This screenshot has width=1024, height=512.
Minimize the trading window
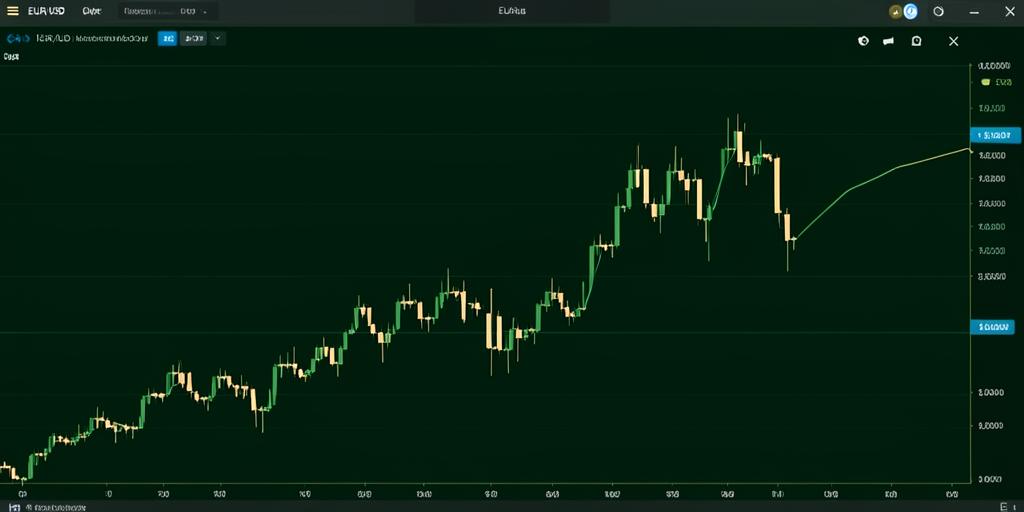tap(974, 12)
